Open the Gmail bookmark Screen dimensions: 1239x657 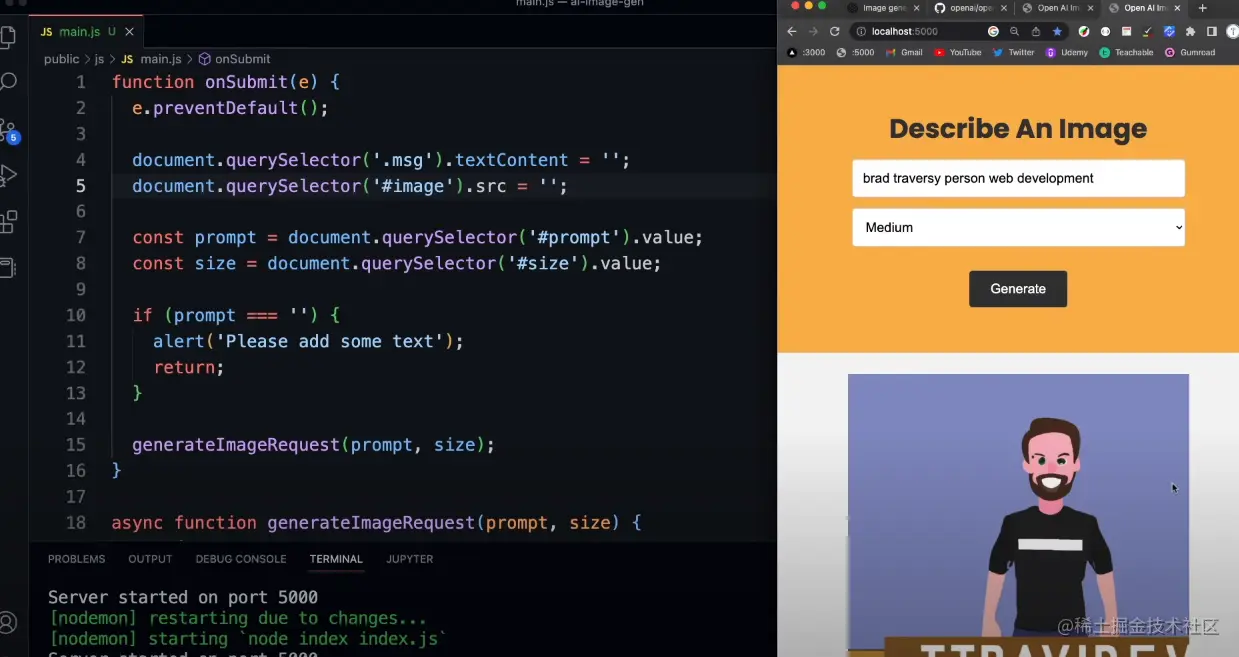905,52
